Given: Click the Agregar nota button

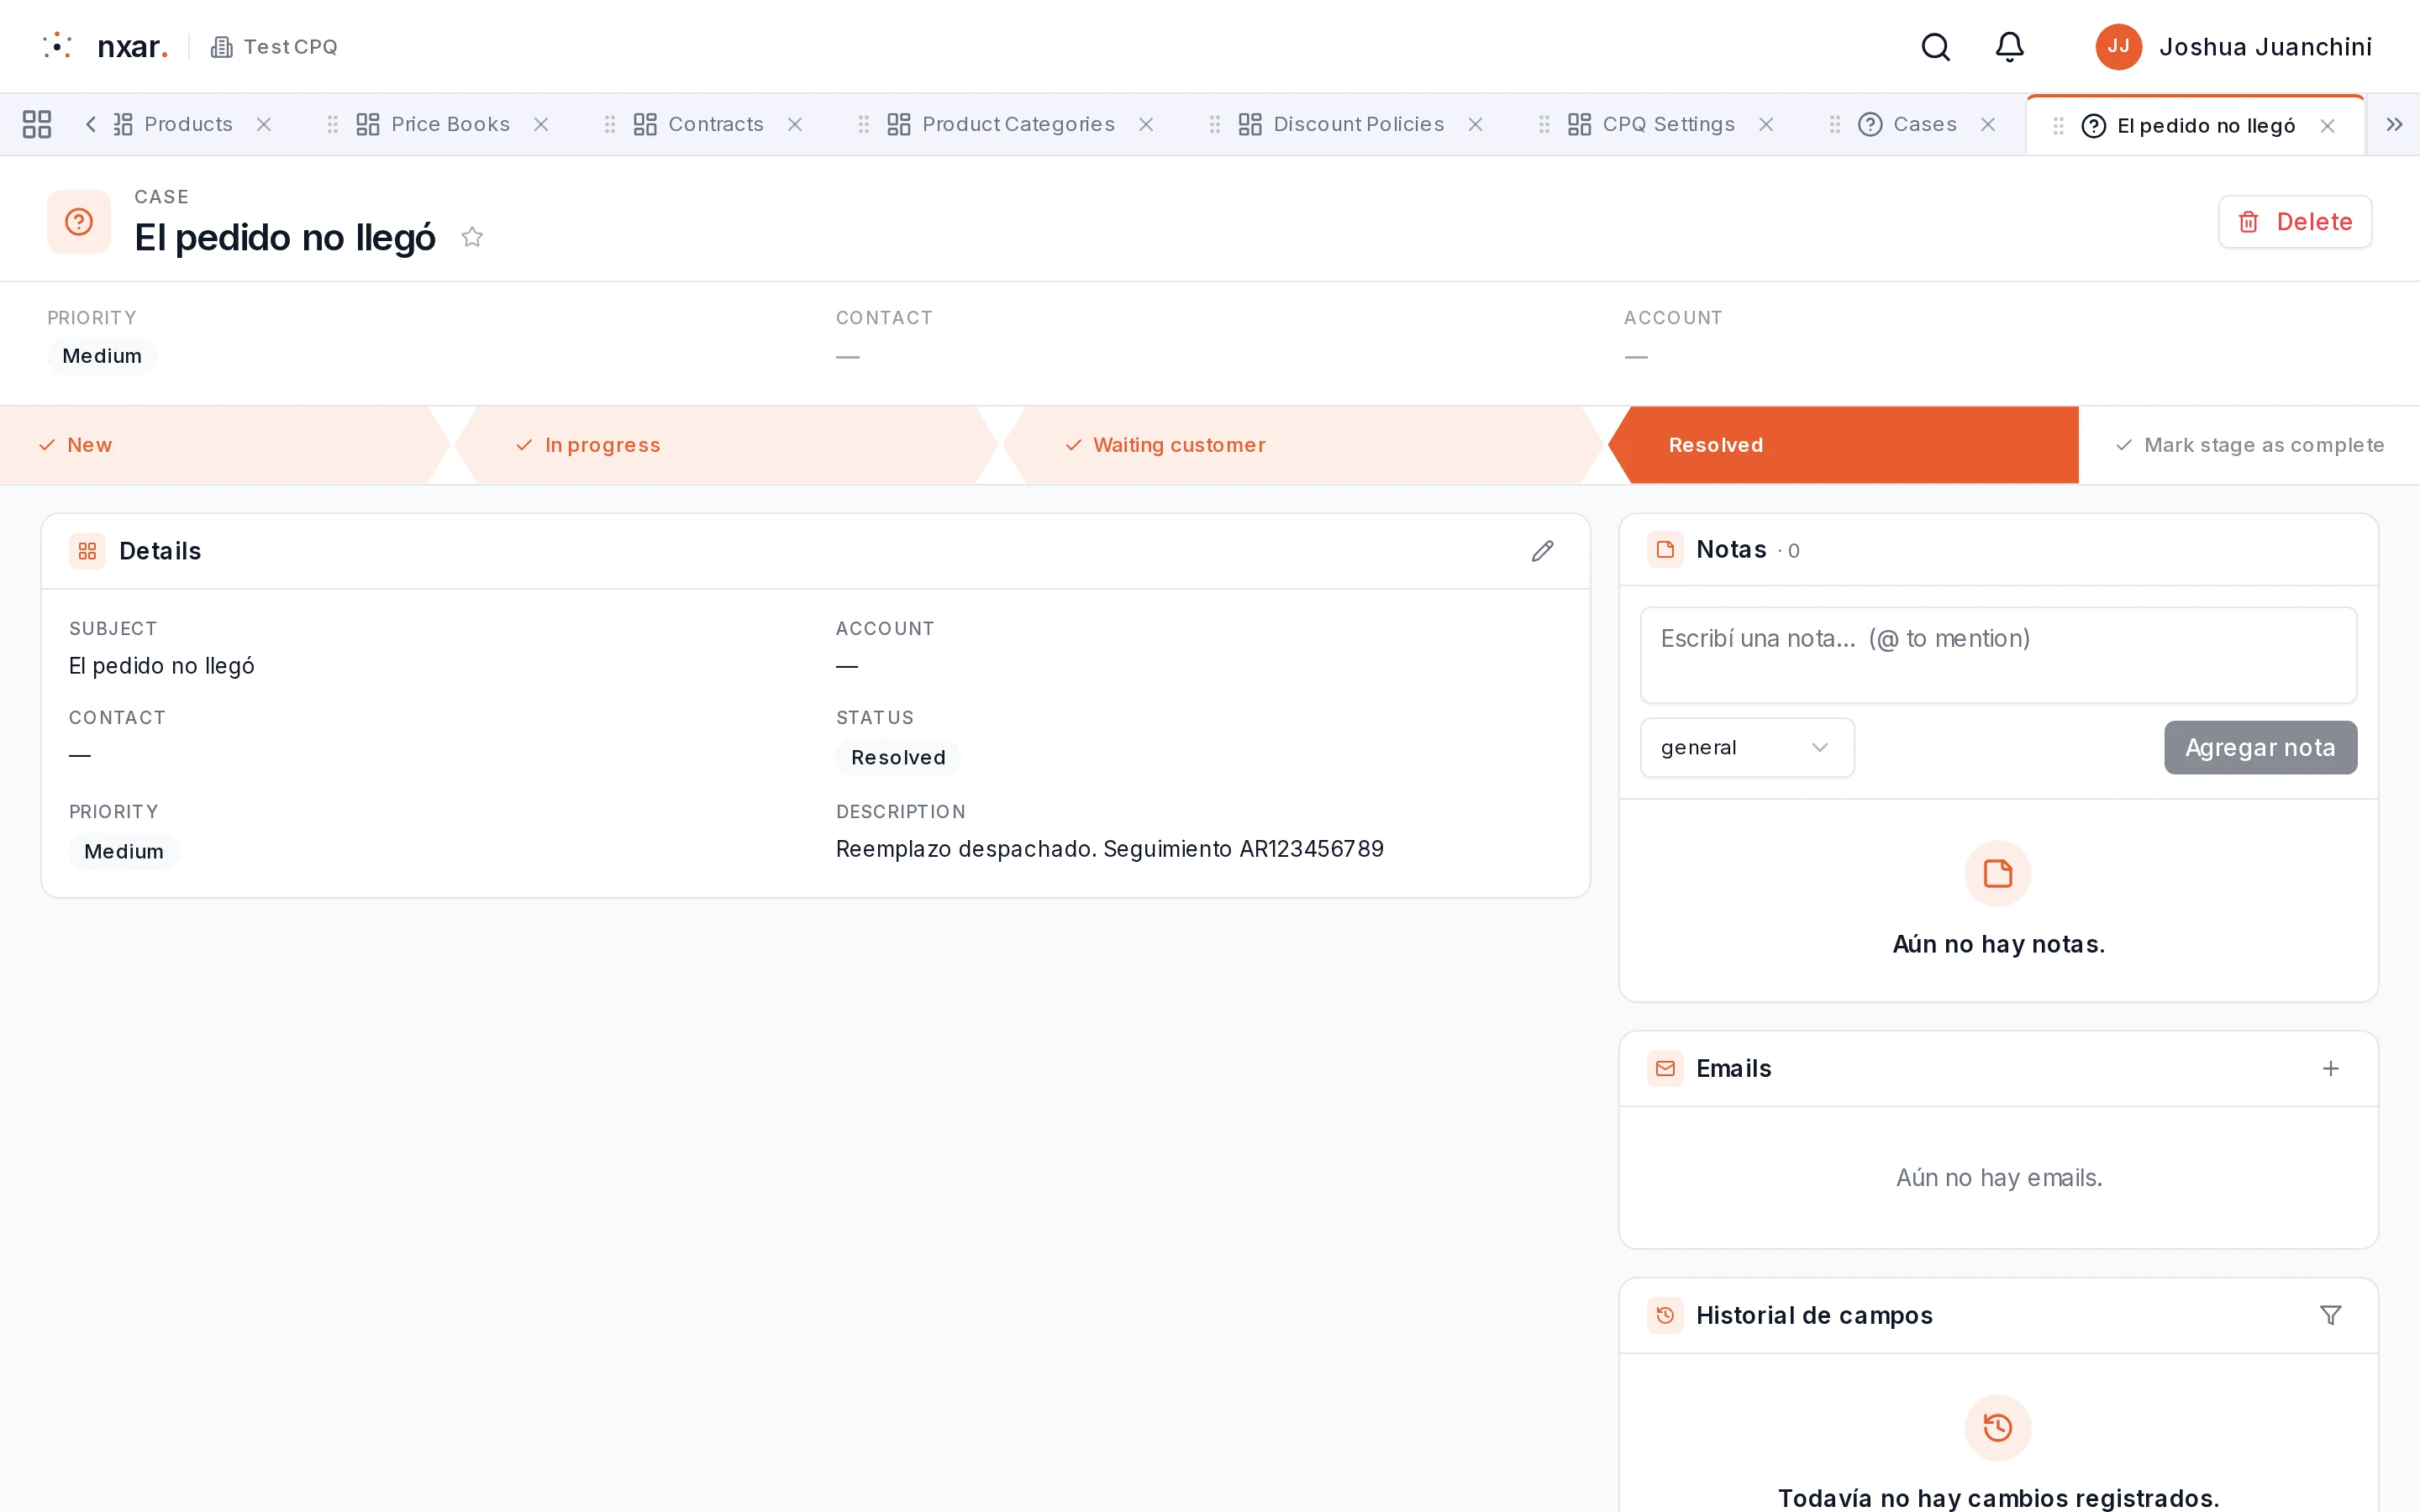Looking at the screenshot, I should click(2260, 748).
